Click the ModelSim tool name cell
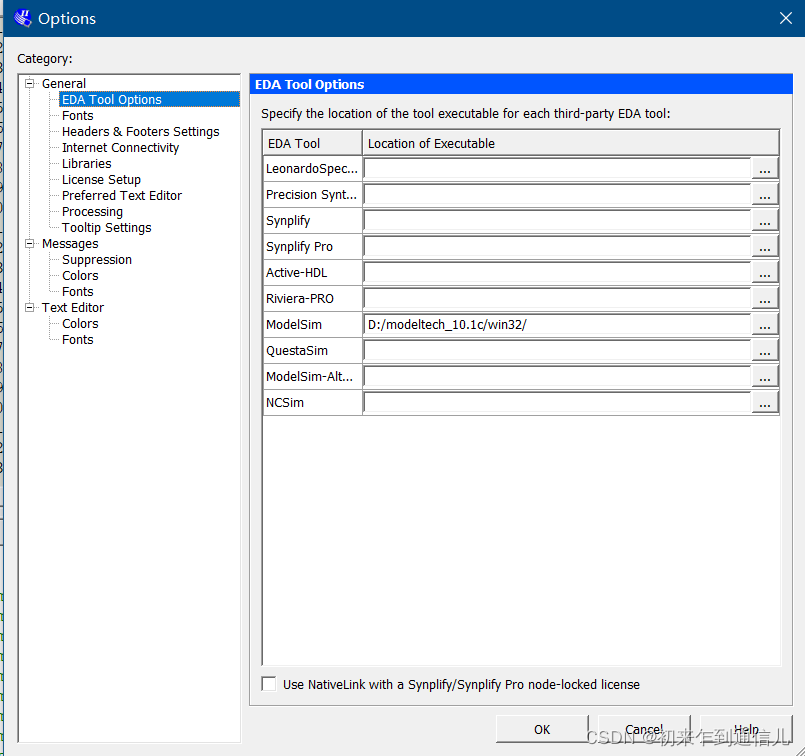Screen dimensions: 805x756 click(313, 325)
